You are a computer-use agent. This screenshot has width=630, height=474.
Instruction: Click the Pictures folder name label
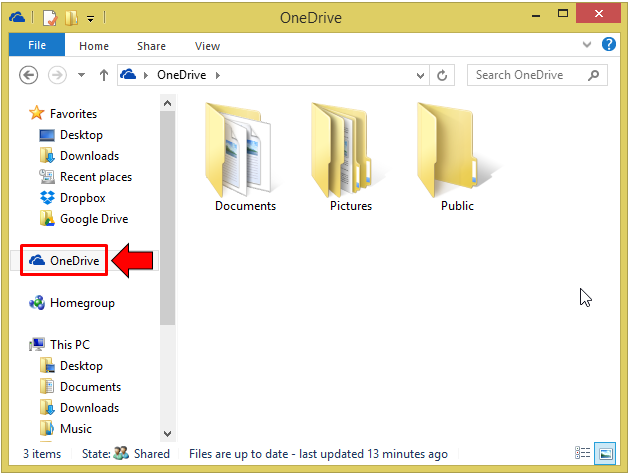(351, 206)
